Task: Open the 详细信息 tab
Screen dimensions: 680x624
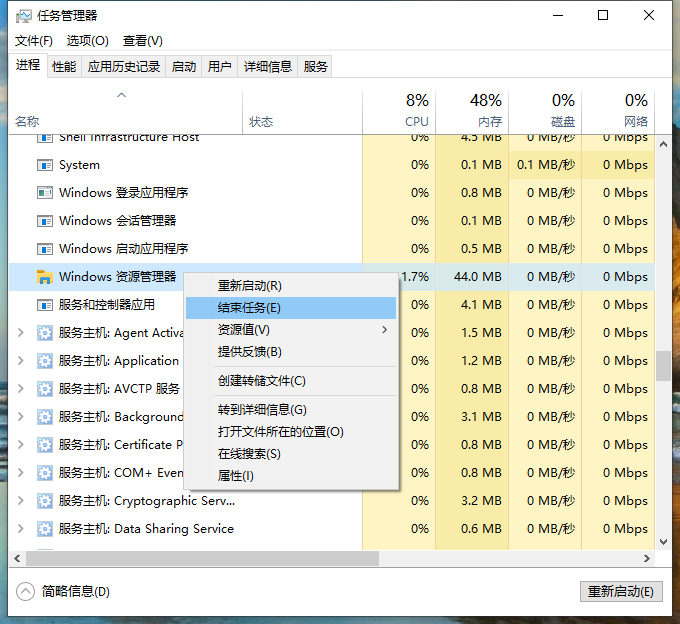Action: (x=268, y=67)
